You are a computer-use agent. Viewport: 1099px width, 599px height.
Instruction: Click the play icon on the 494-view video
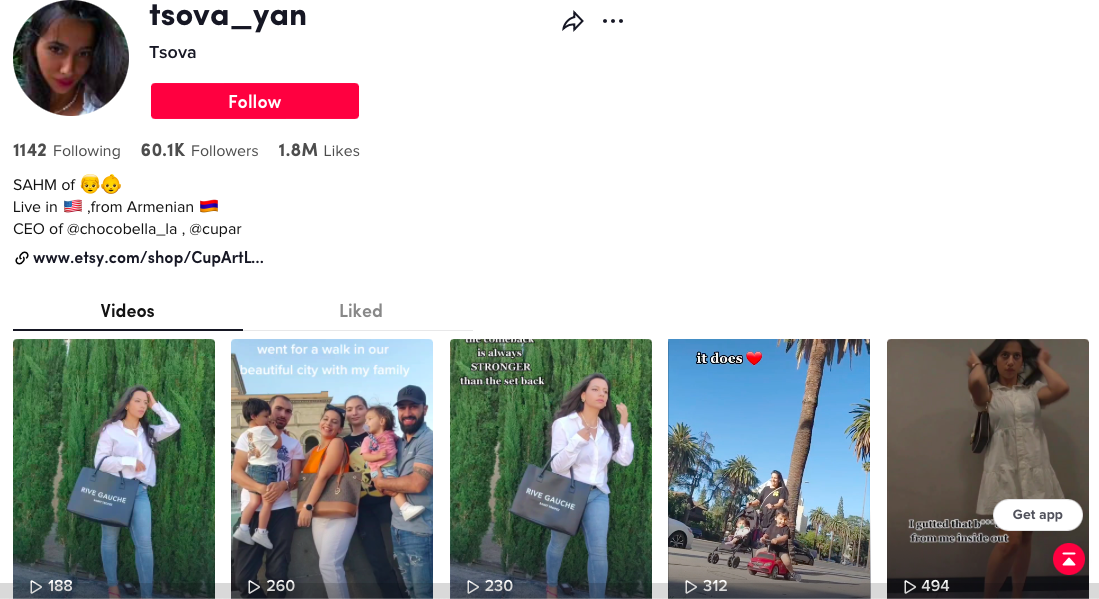coord(909,586)
